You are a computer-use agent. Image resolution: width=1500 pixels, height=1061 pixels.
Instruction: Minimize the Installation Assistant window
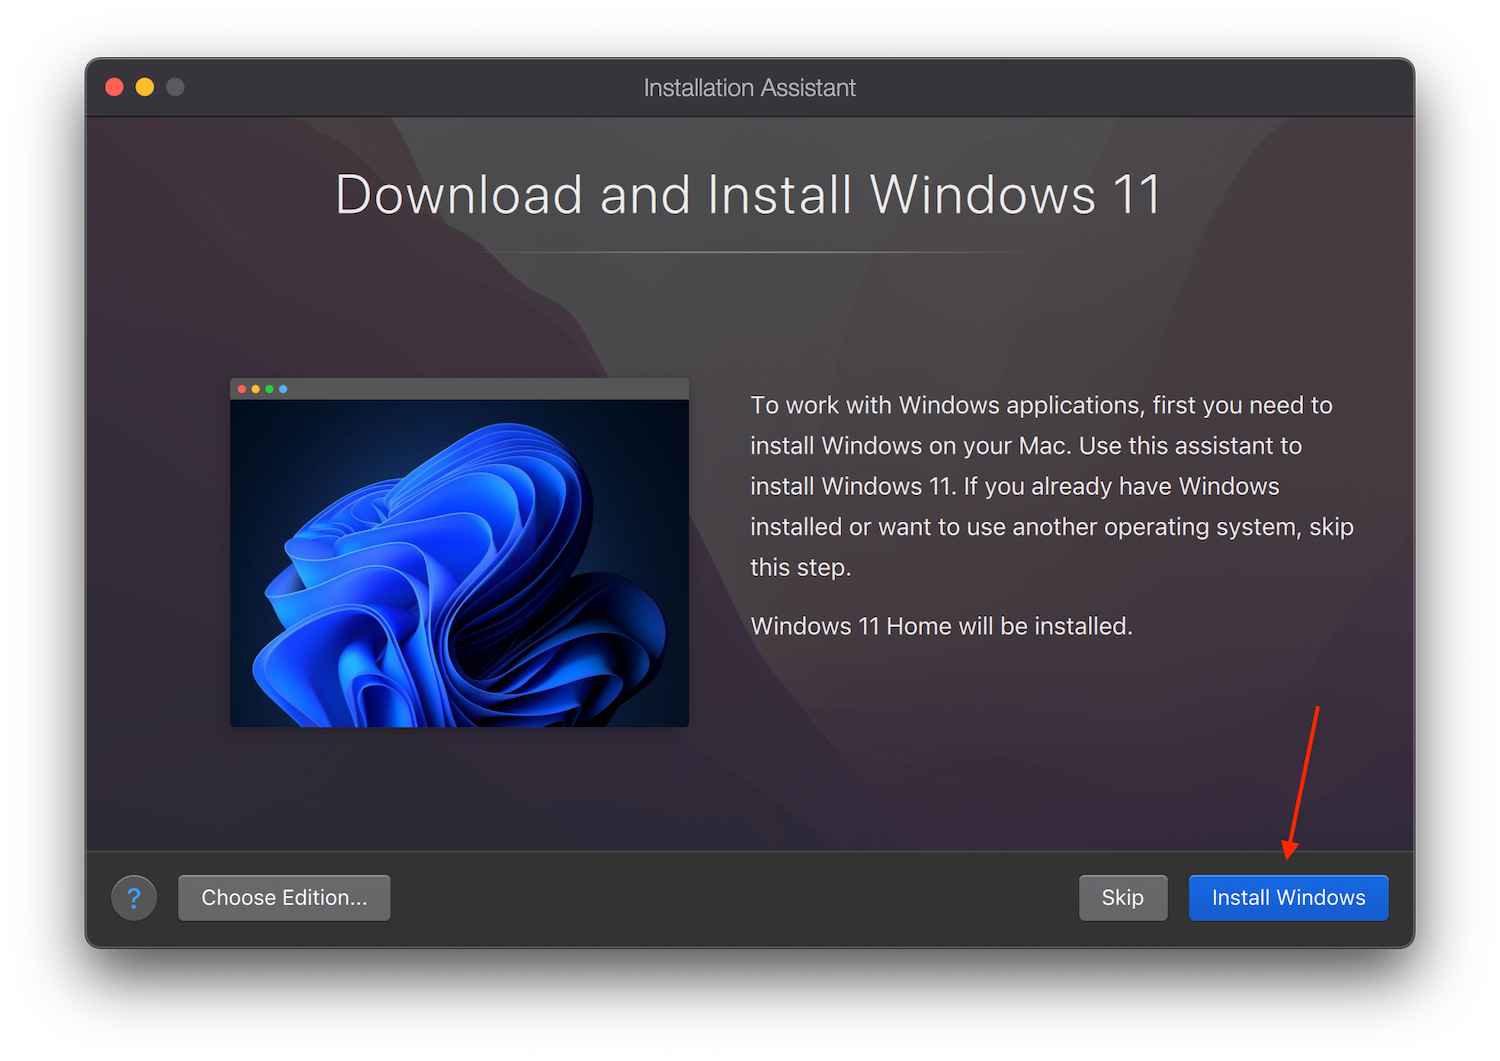pos(144,87)
